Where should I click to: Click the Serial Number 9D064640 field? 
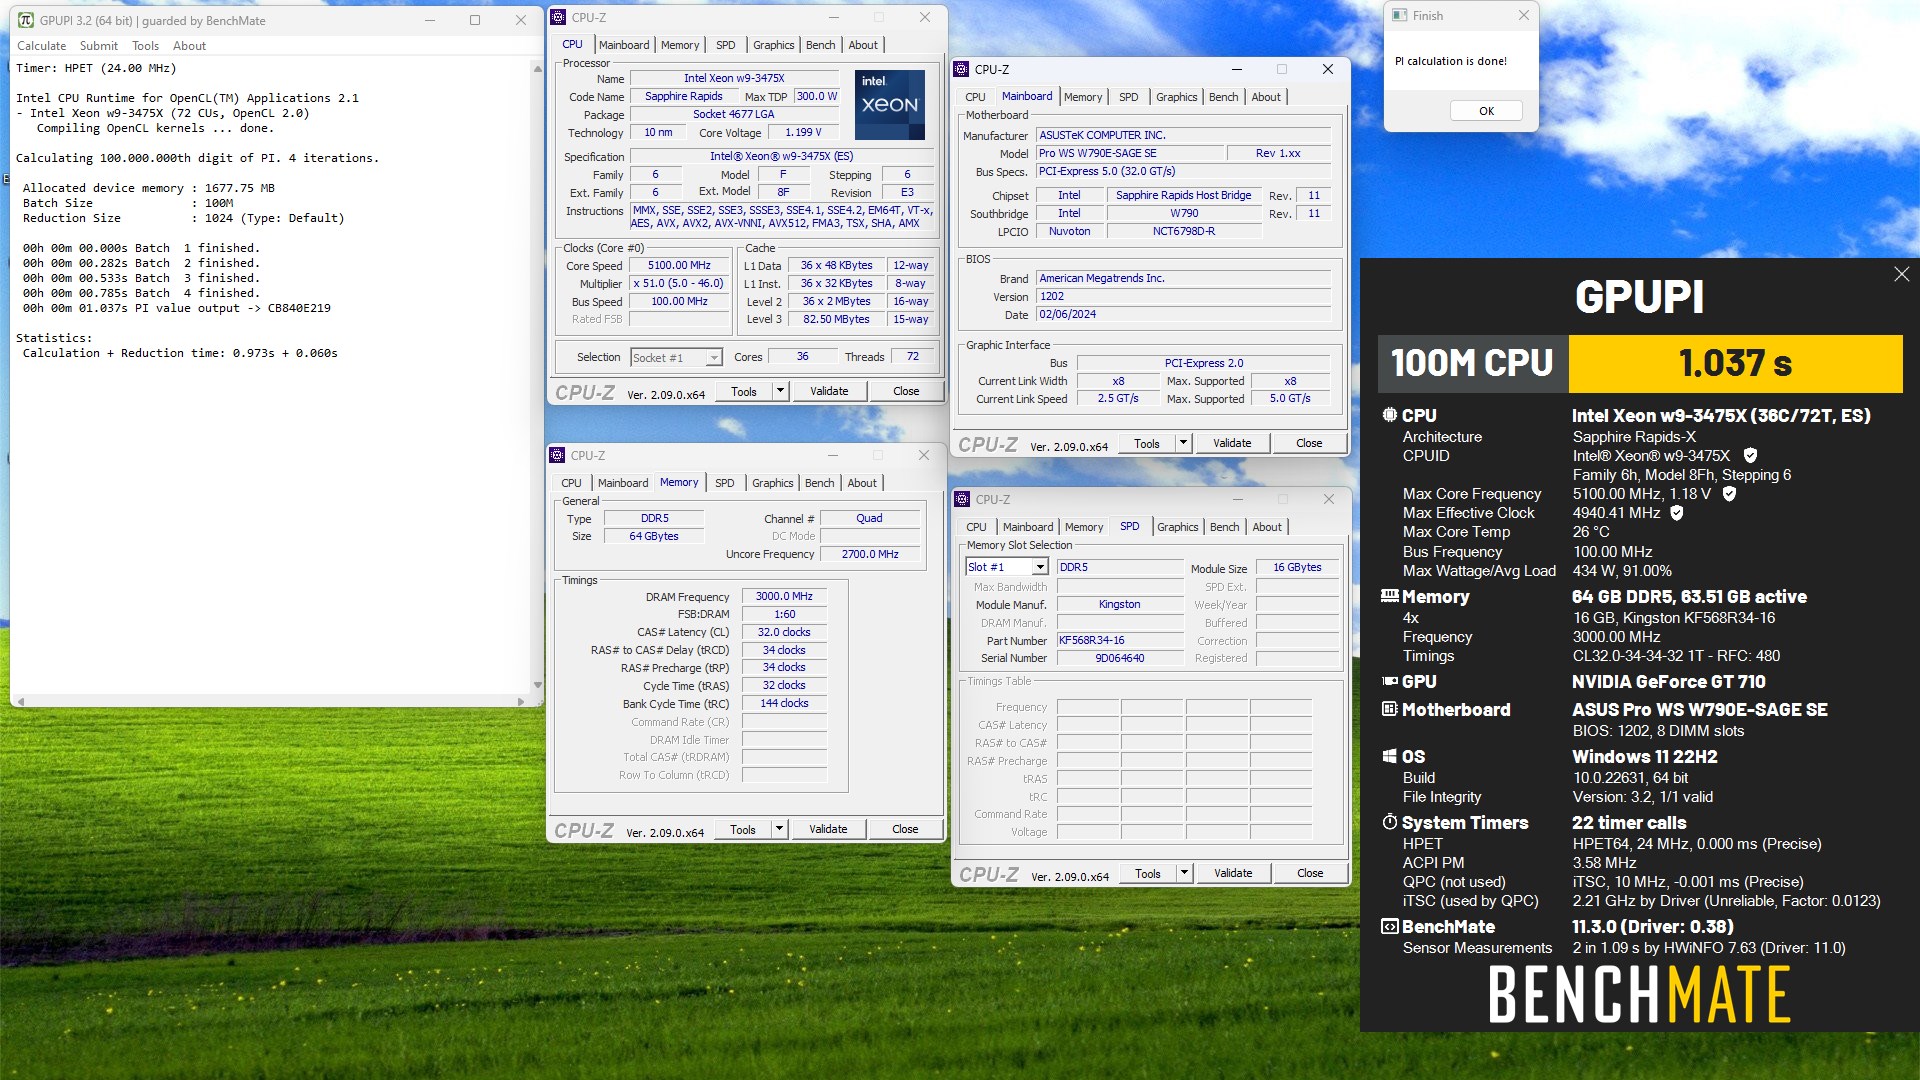point(1120,658)
